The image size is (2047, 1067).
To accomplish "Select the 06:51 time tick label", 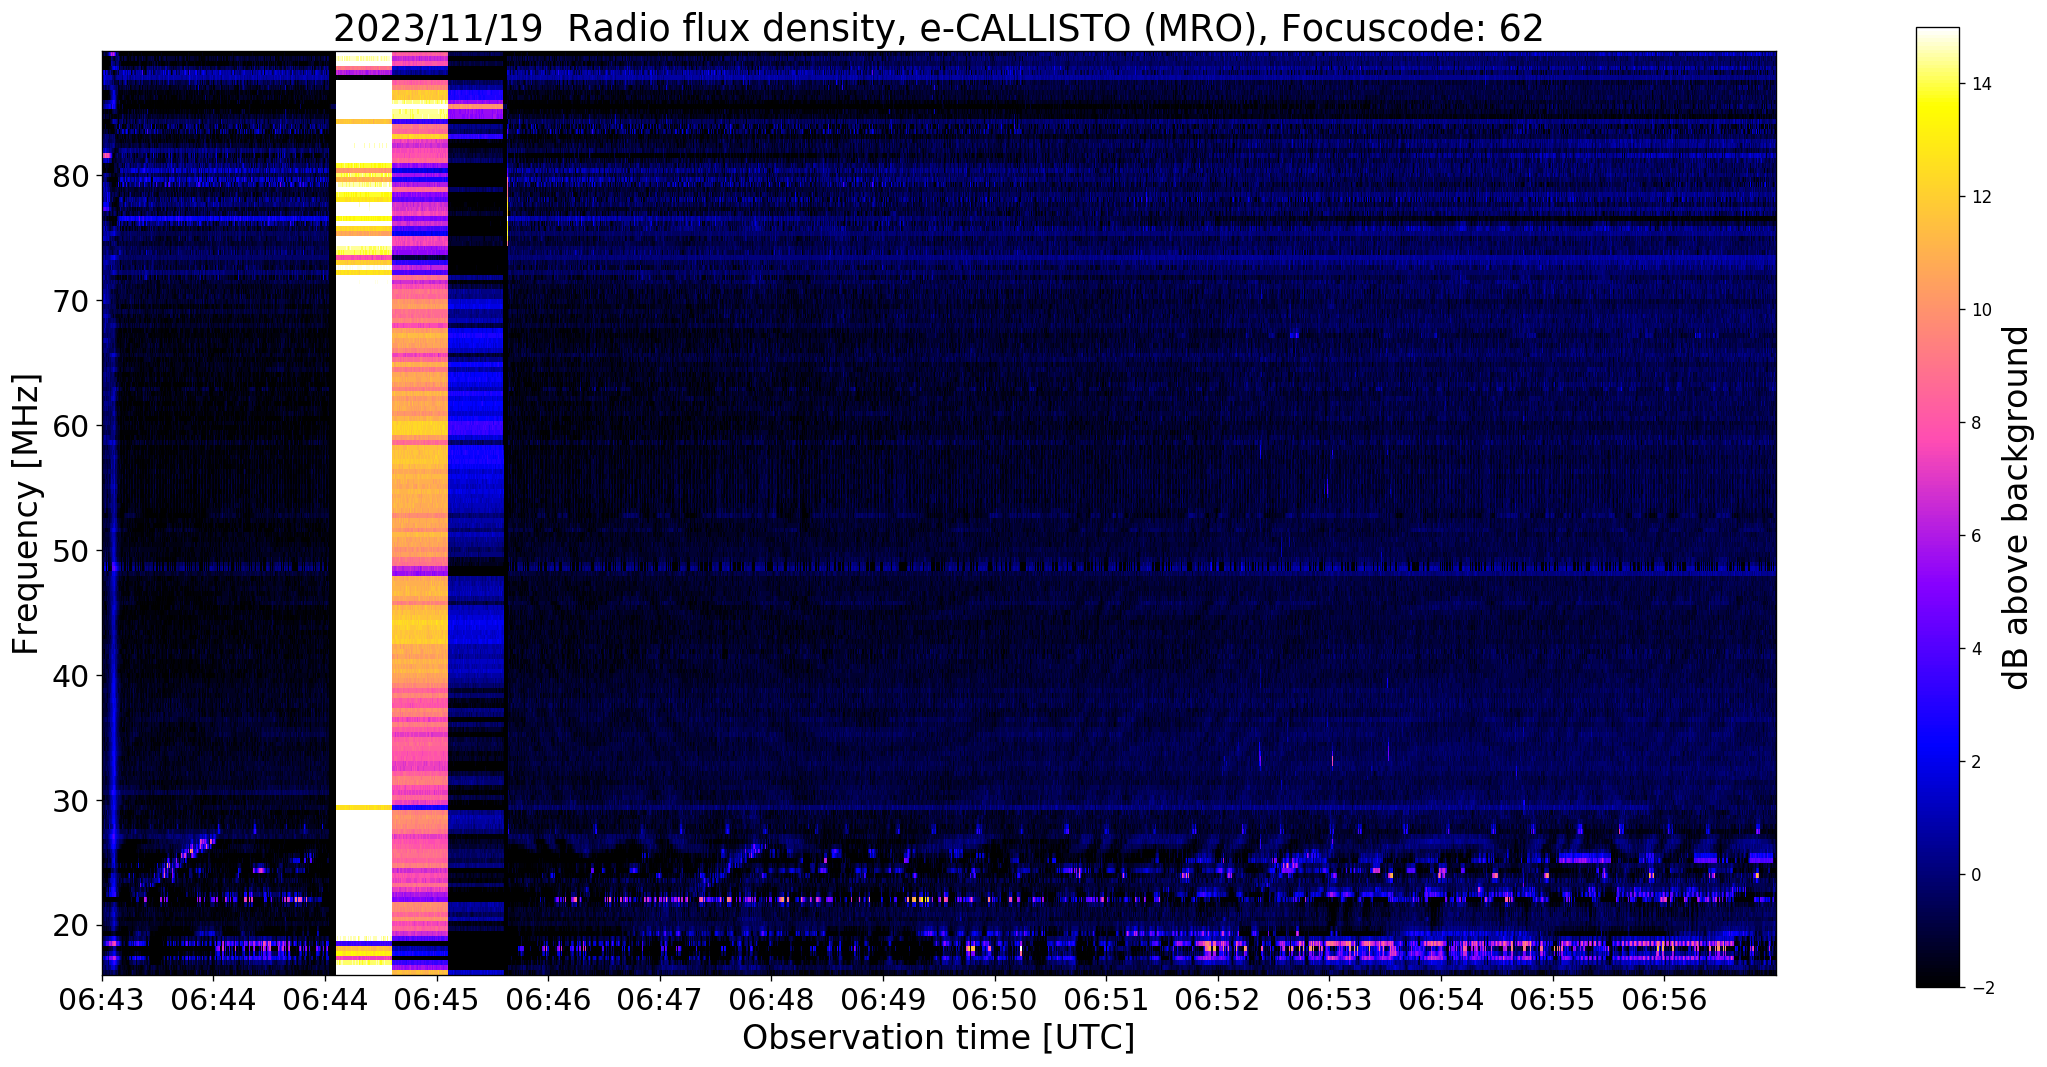I will [x=1106, y=998].
